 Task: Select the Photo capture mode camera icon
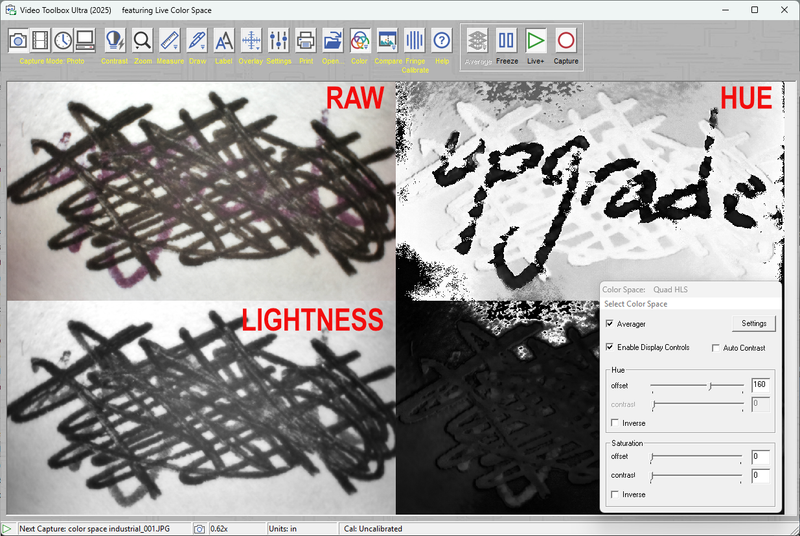coord(18,41)
